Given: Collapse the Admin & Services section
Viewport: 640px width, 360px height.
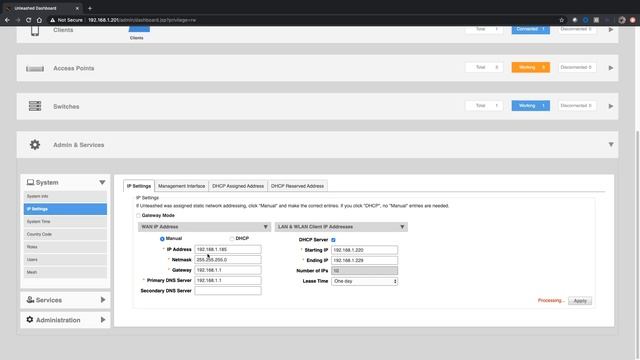Looking at the screenshot, I should pos(611,144).
